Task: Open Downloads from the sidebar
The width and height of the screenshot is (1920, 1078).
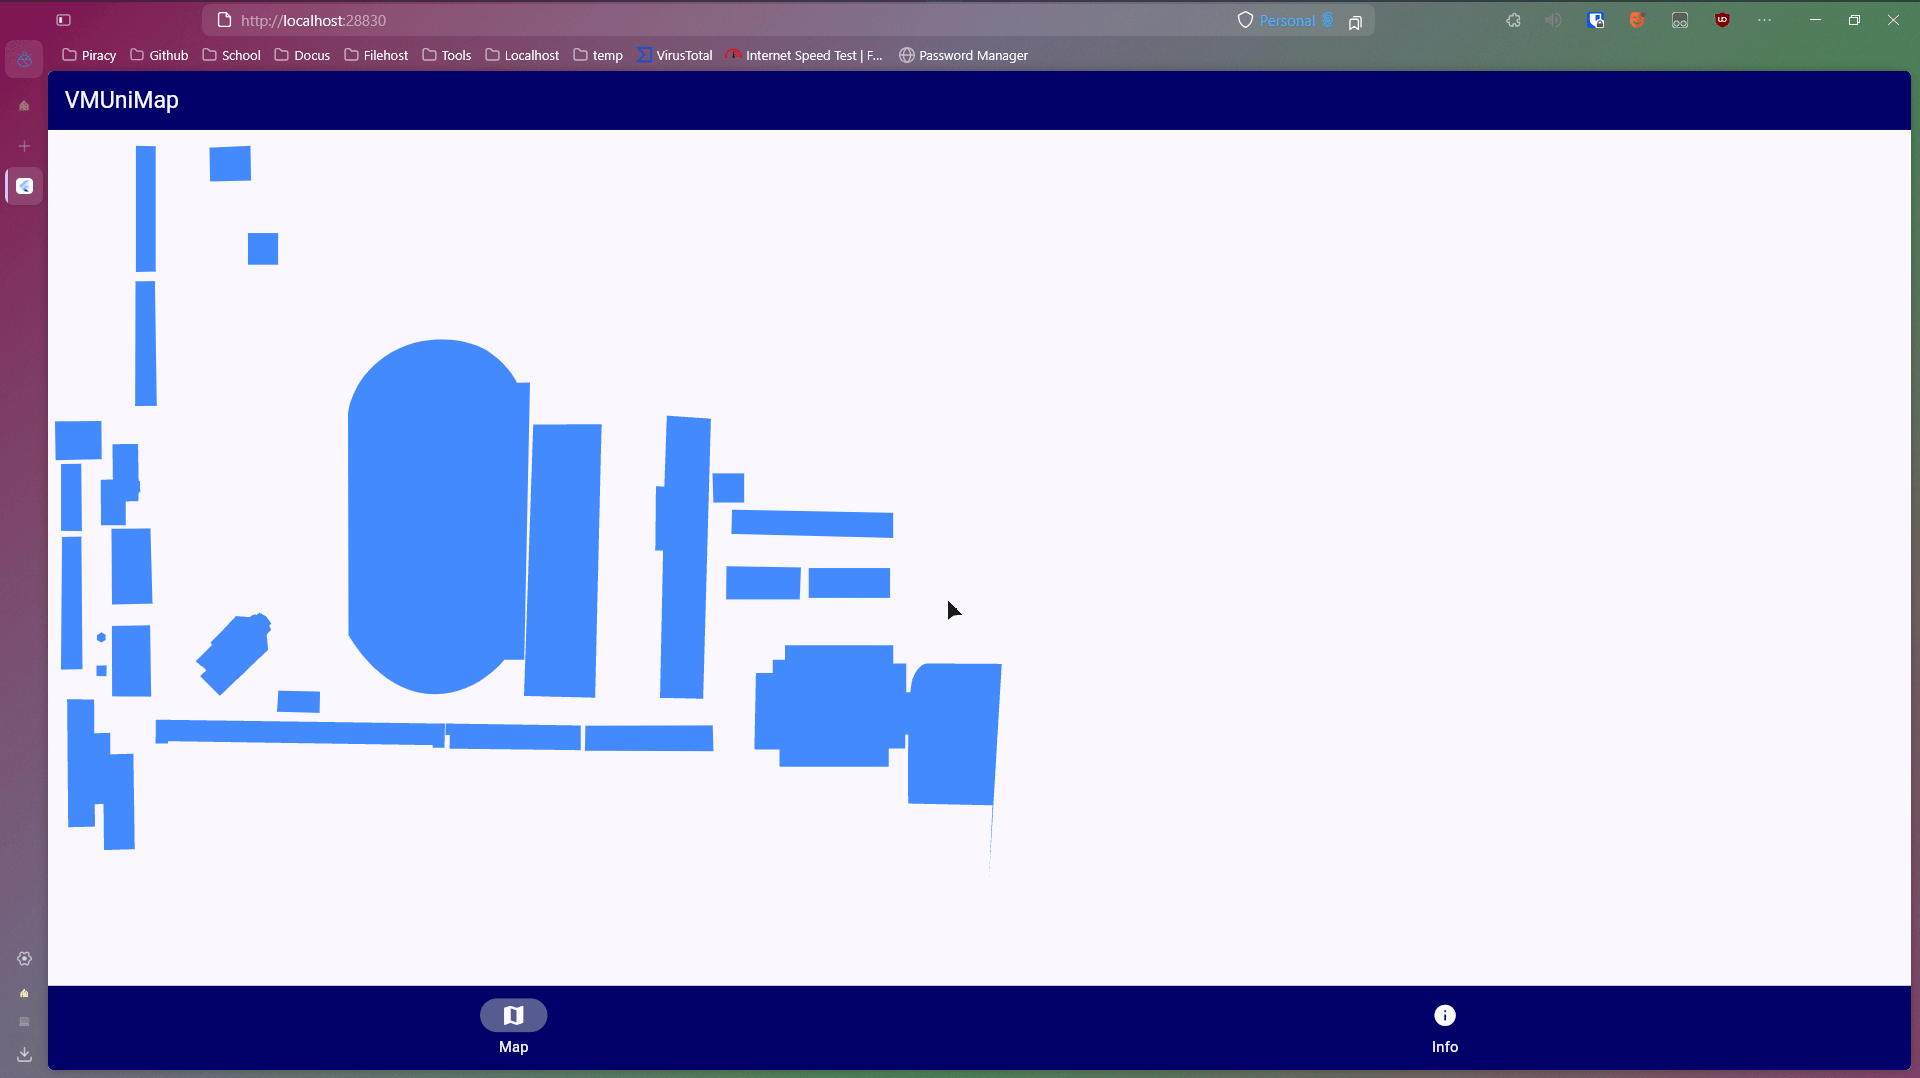Action: 24,1055
